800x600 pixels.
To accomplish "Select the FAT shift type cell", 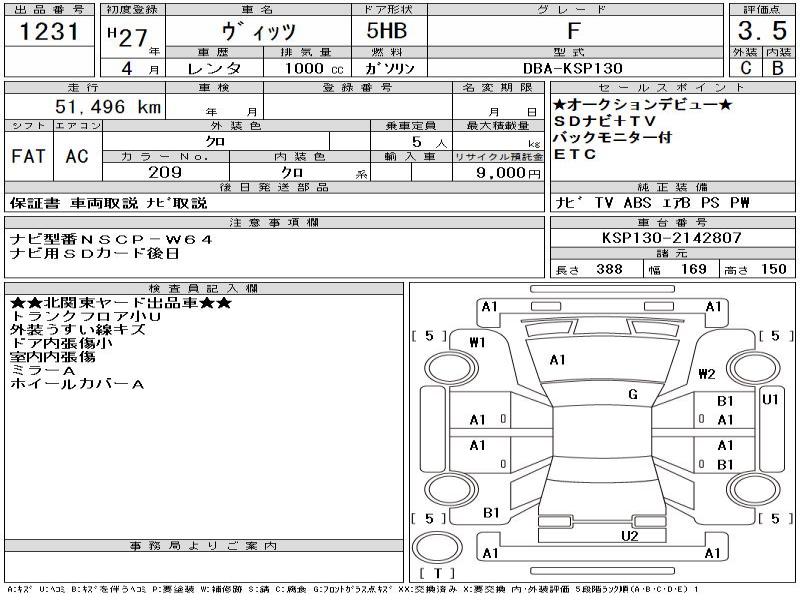I will 28,156.
